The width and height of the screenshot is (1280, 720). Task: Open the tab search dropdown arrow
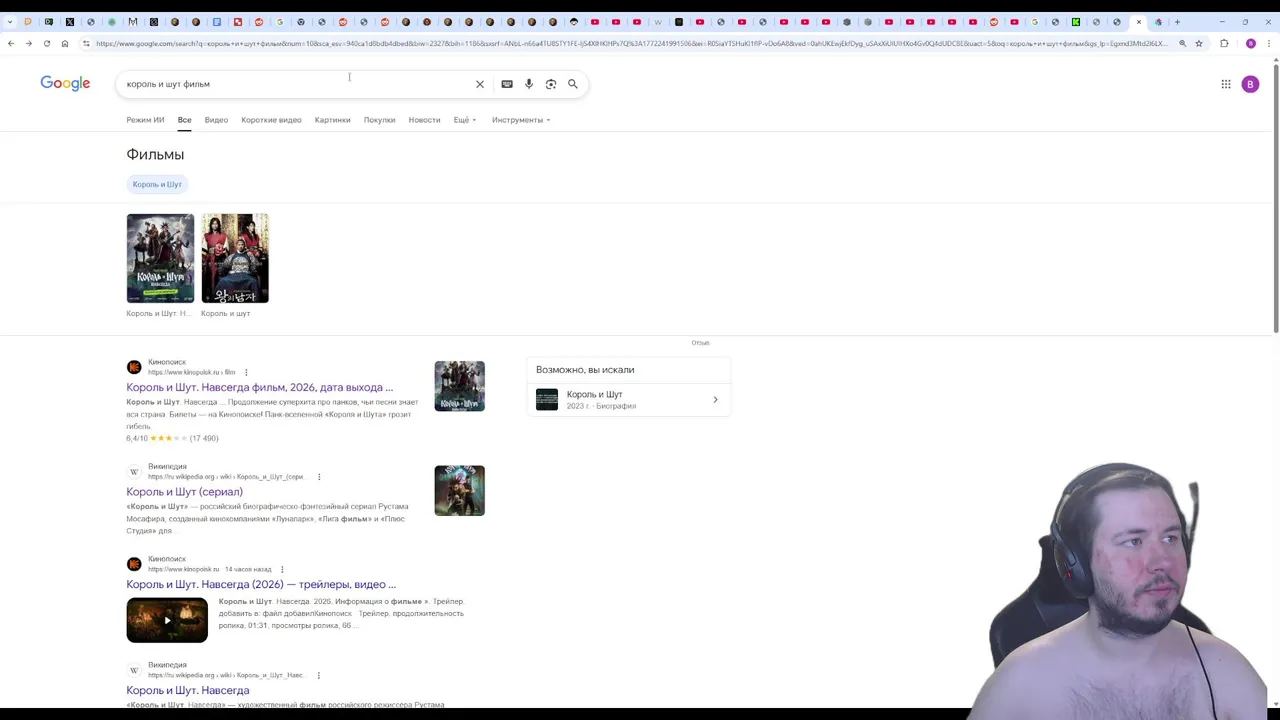9,21
